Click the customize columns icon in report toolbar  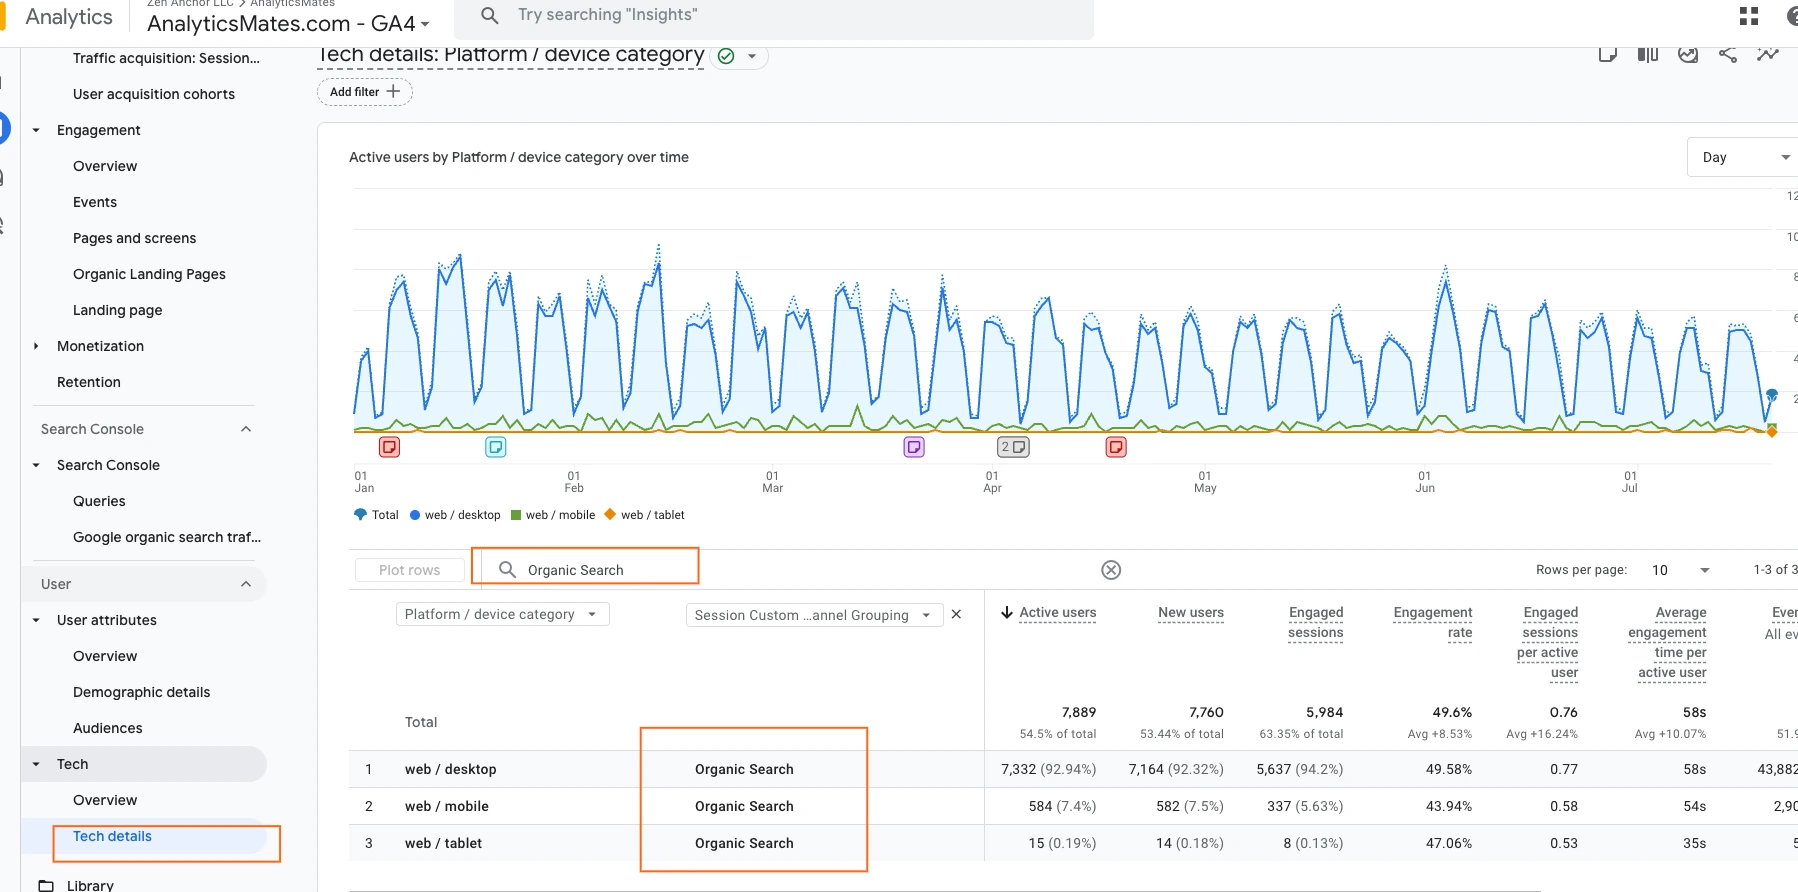[x=1648, y=54]
